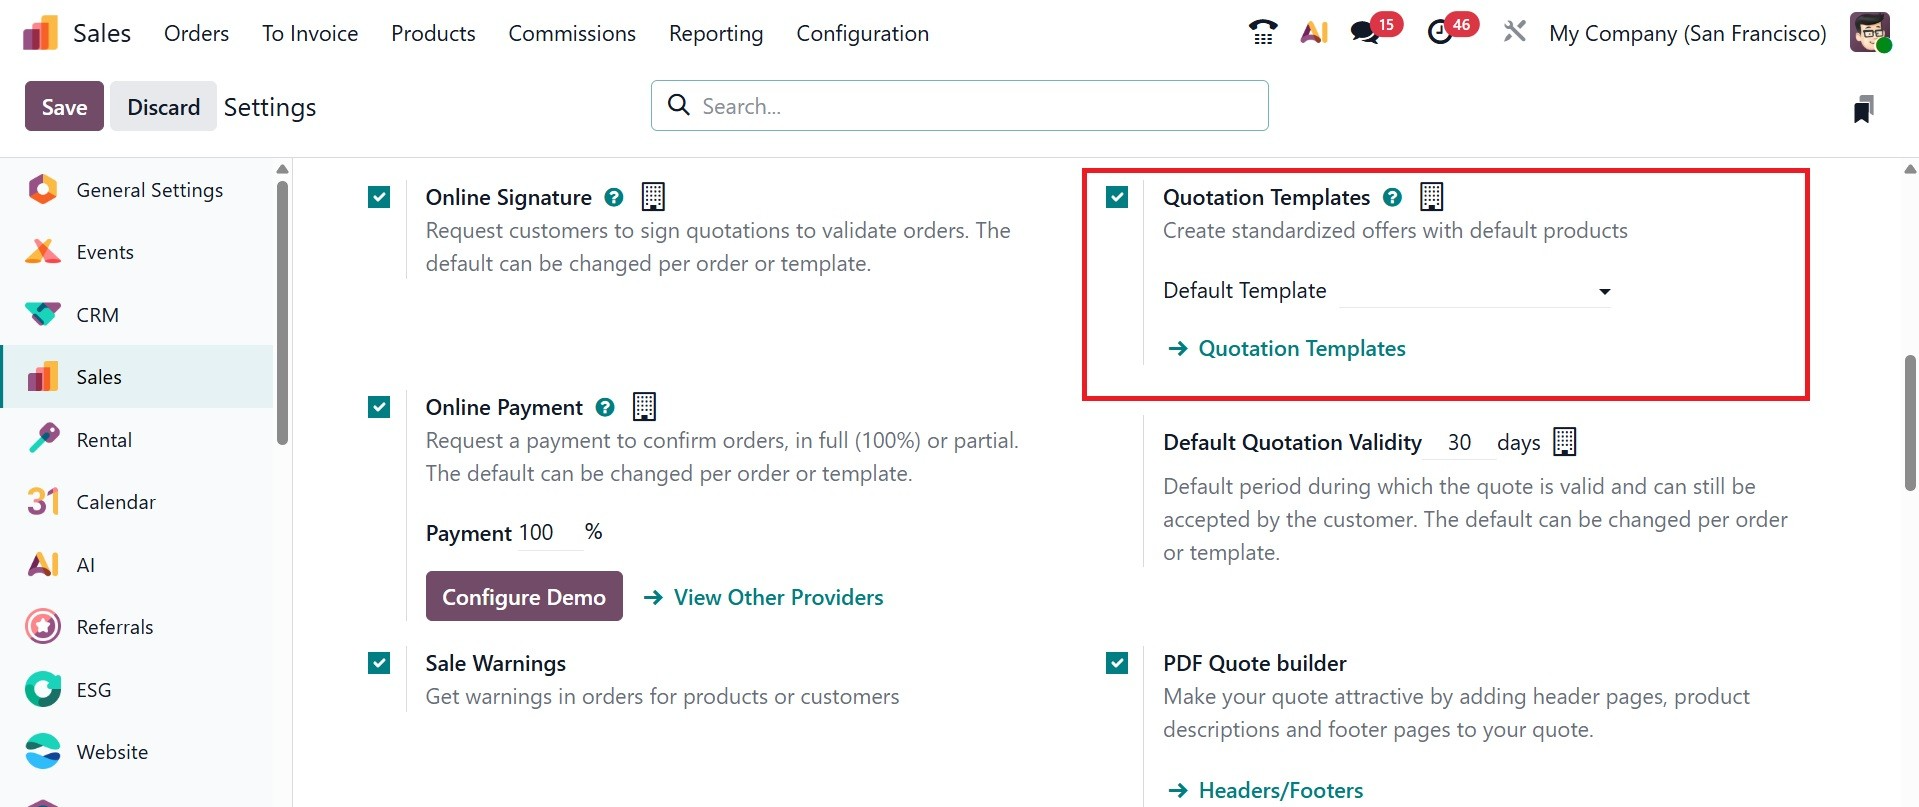
Task: Click the bookmark icon below the avatar
Action: [x=1862, y=109]
